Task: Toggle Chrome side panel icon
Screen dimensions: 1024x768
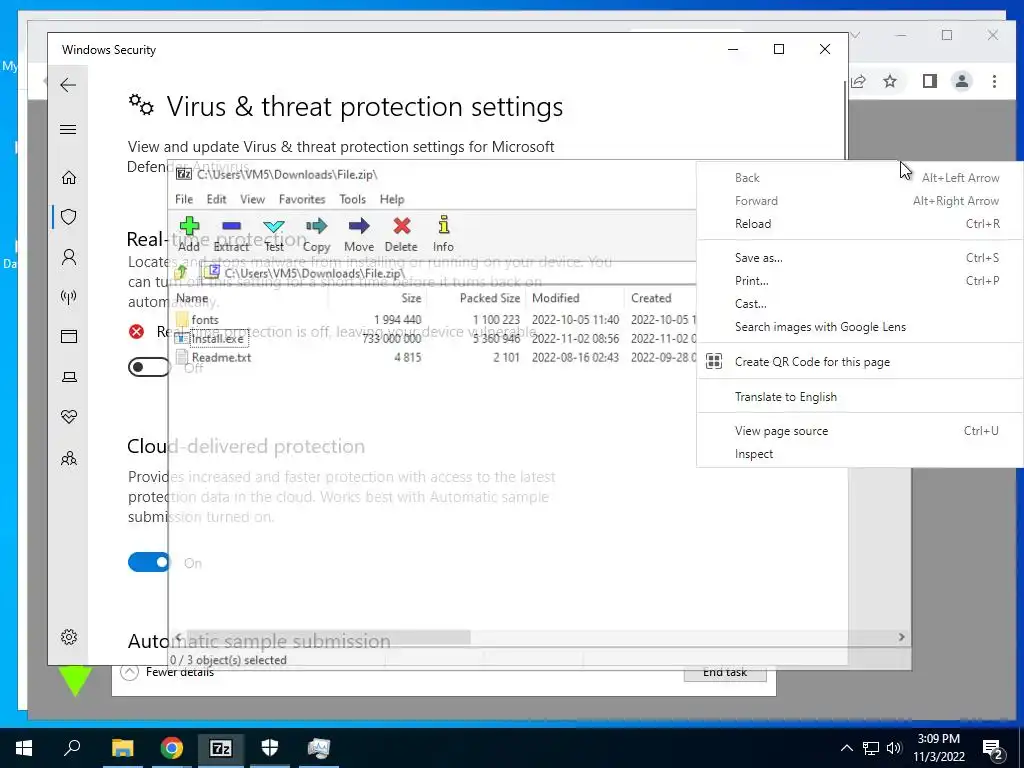Action: pos(929,81)
